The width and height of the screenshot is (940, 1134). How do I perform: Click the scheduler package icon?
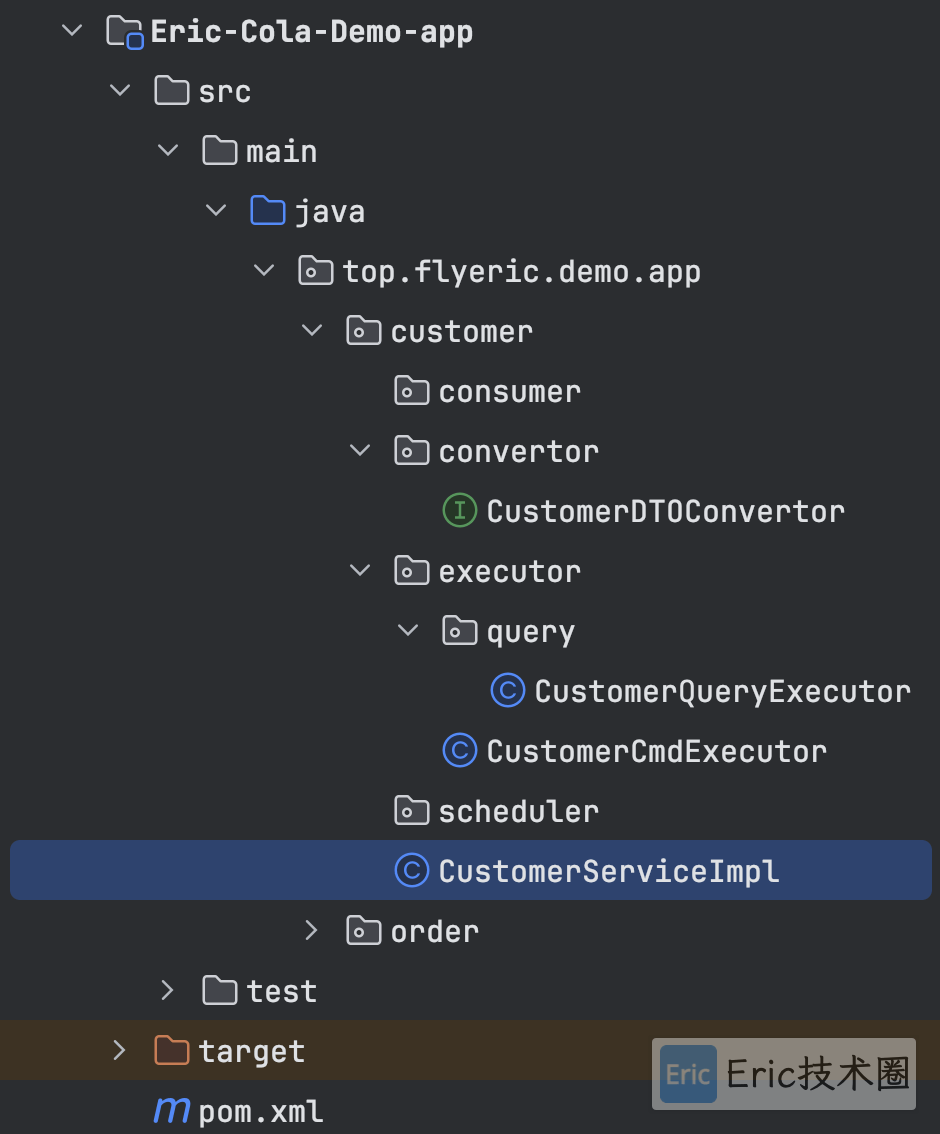(x=411, y=811)
